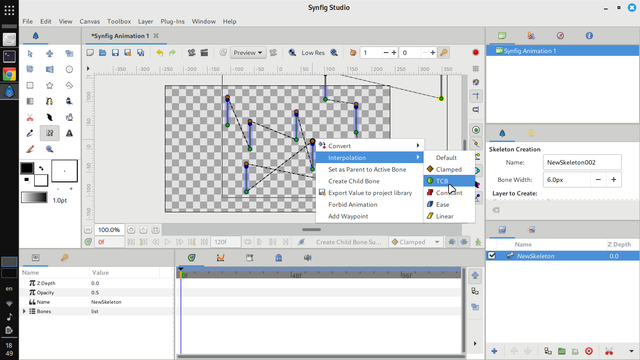This screenshot has height=360, width=640.
Task: Select the Gradient tool
Action: pyautogui.click(x=30, y=101)
